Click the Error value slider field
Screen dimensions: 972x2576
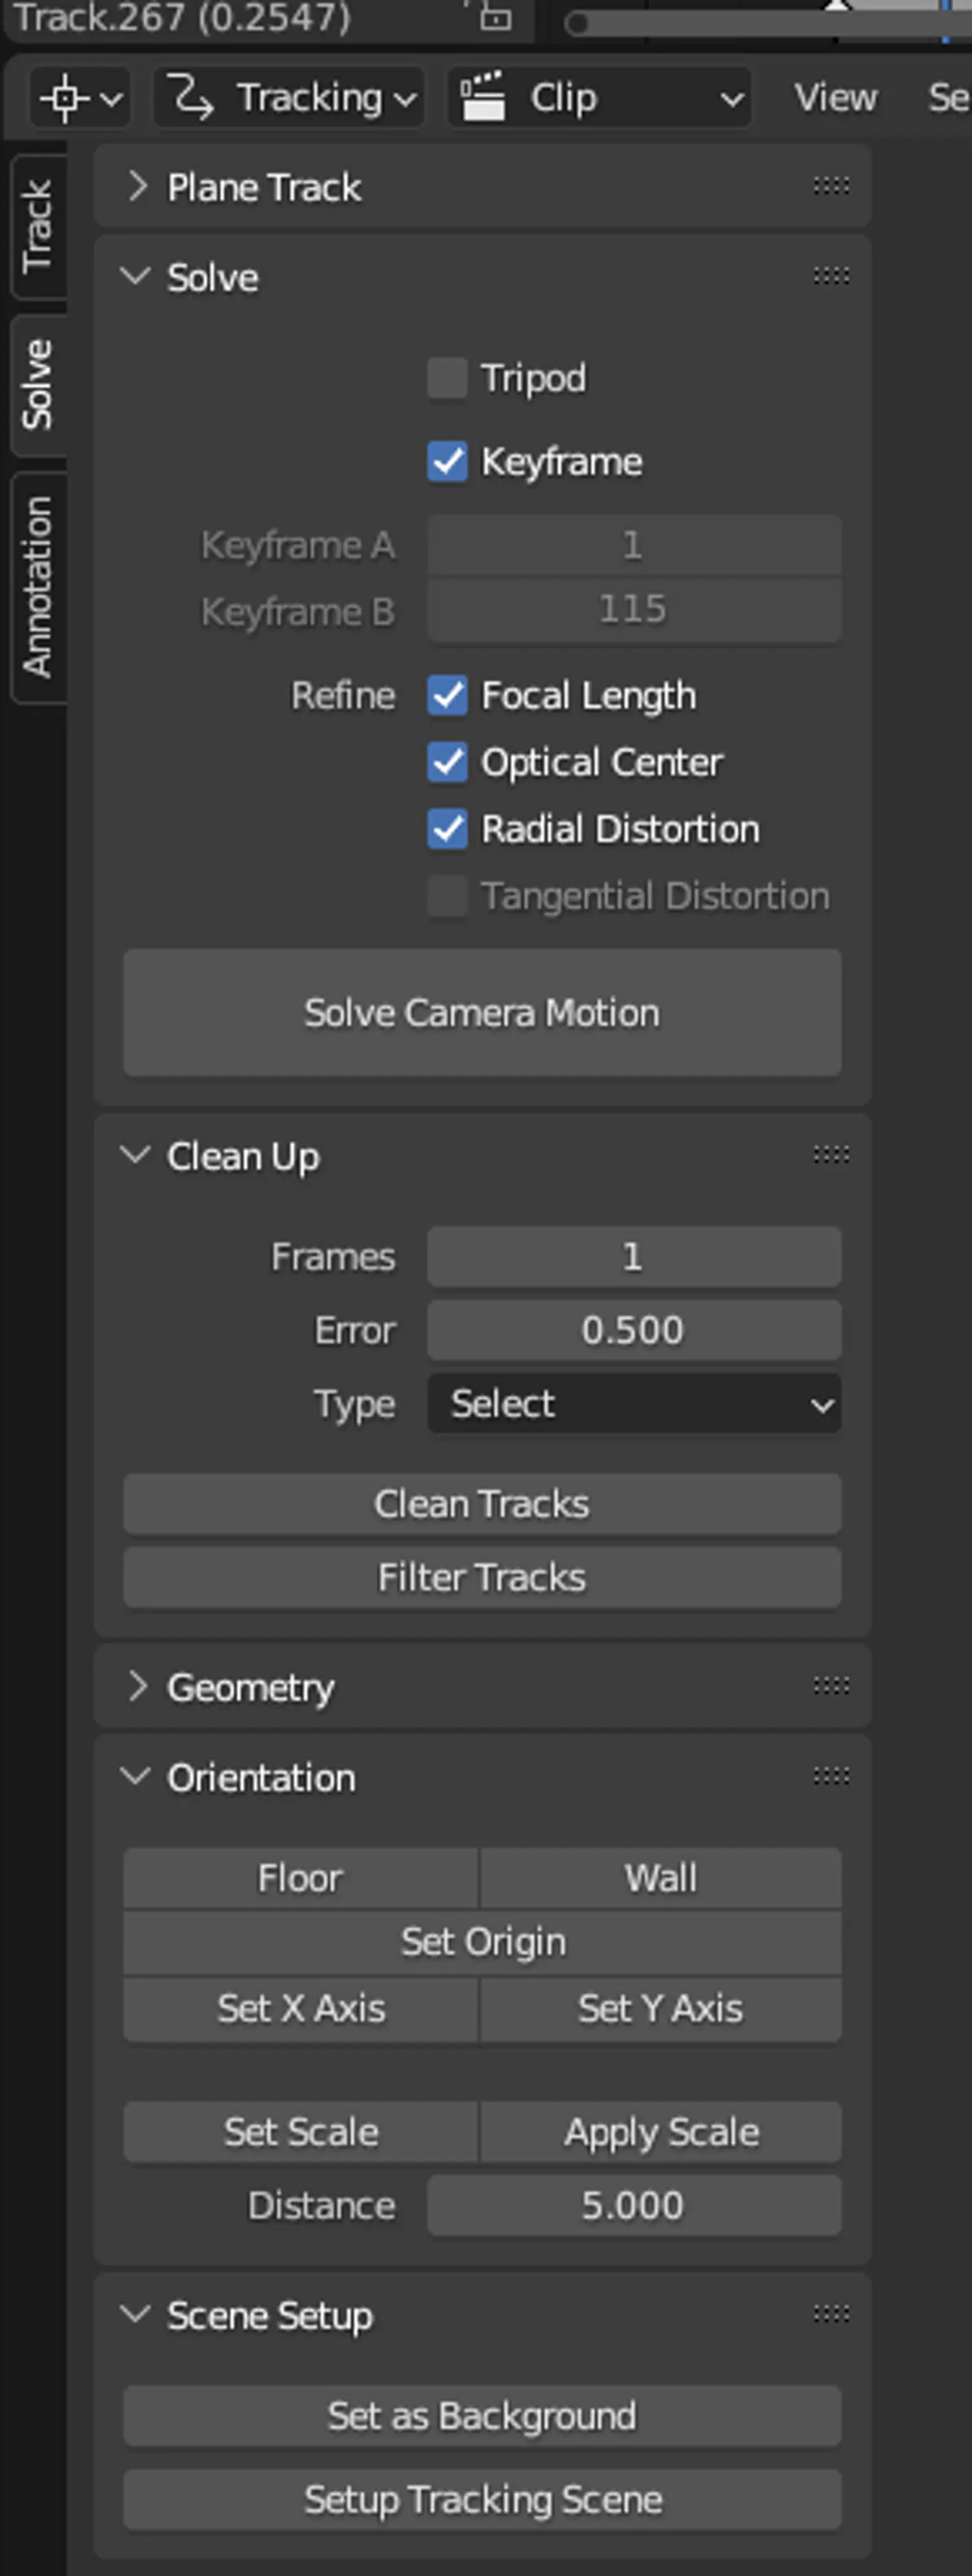tap(634, 1330)
